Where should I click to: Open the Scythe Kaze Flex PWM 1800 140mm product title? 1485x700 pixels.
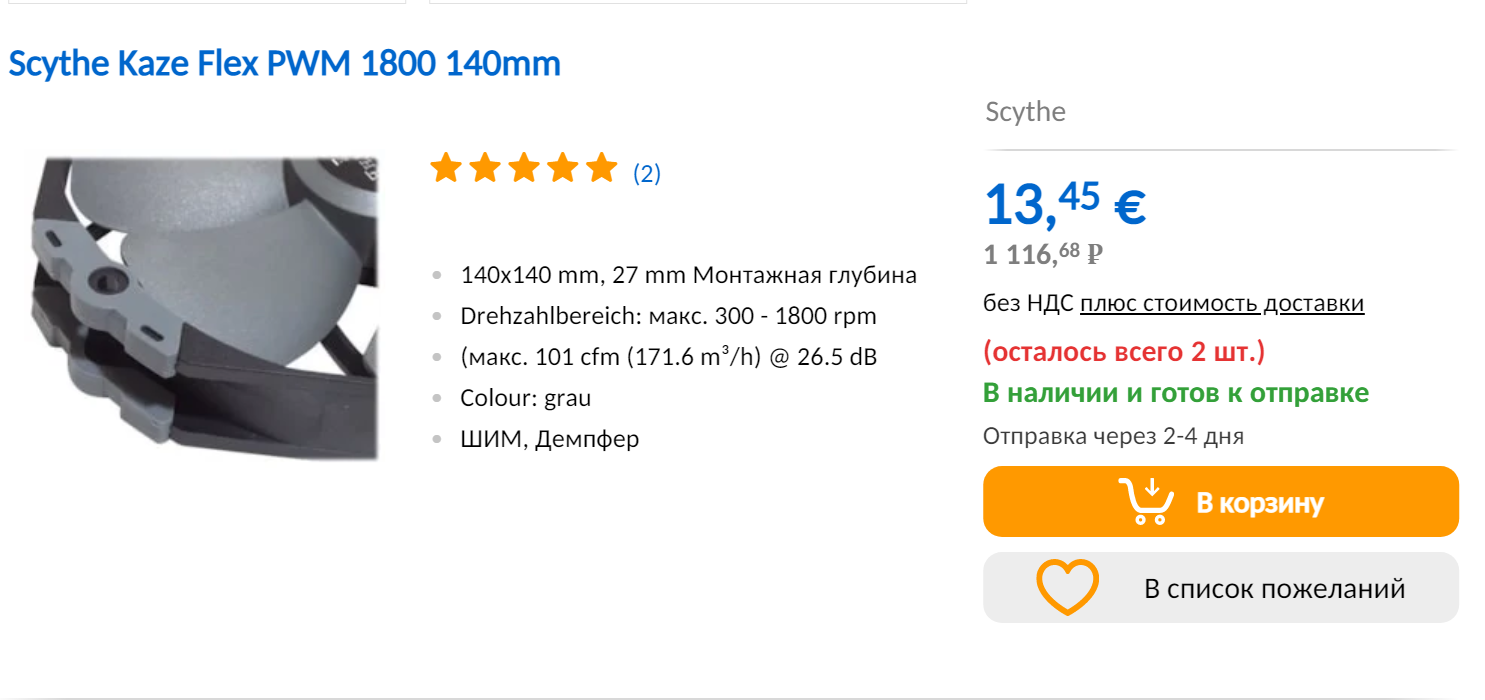(284, 64)
